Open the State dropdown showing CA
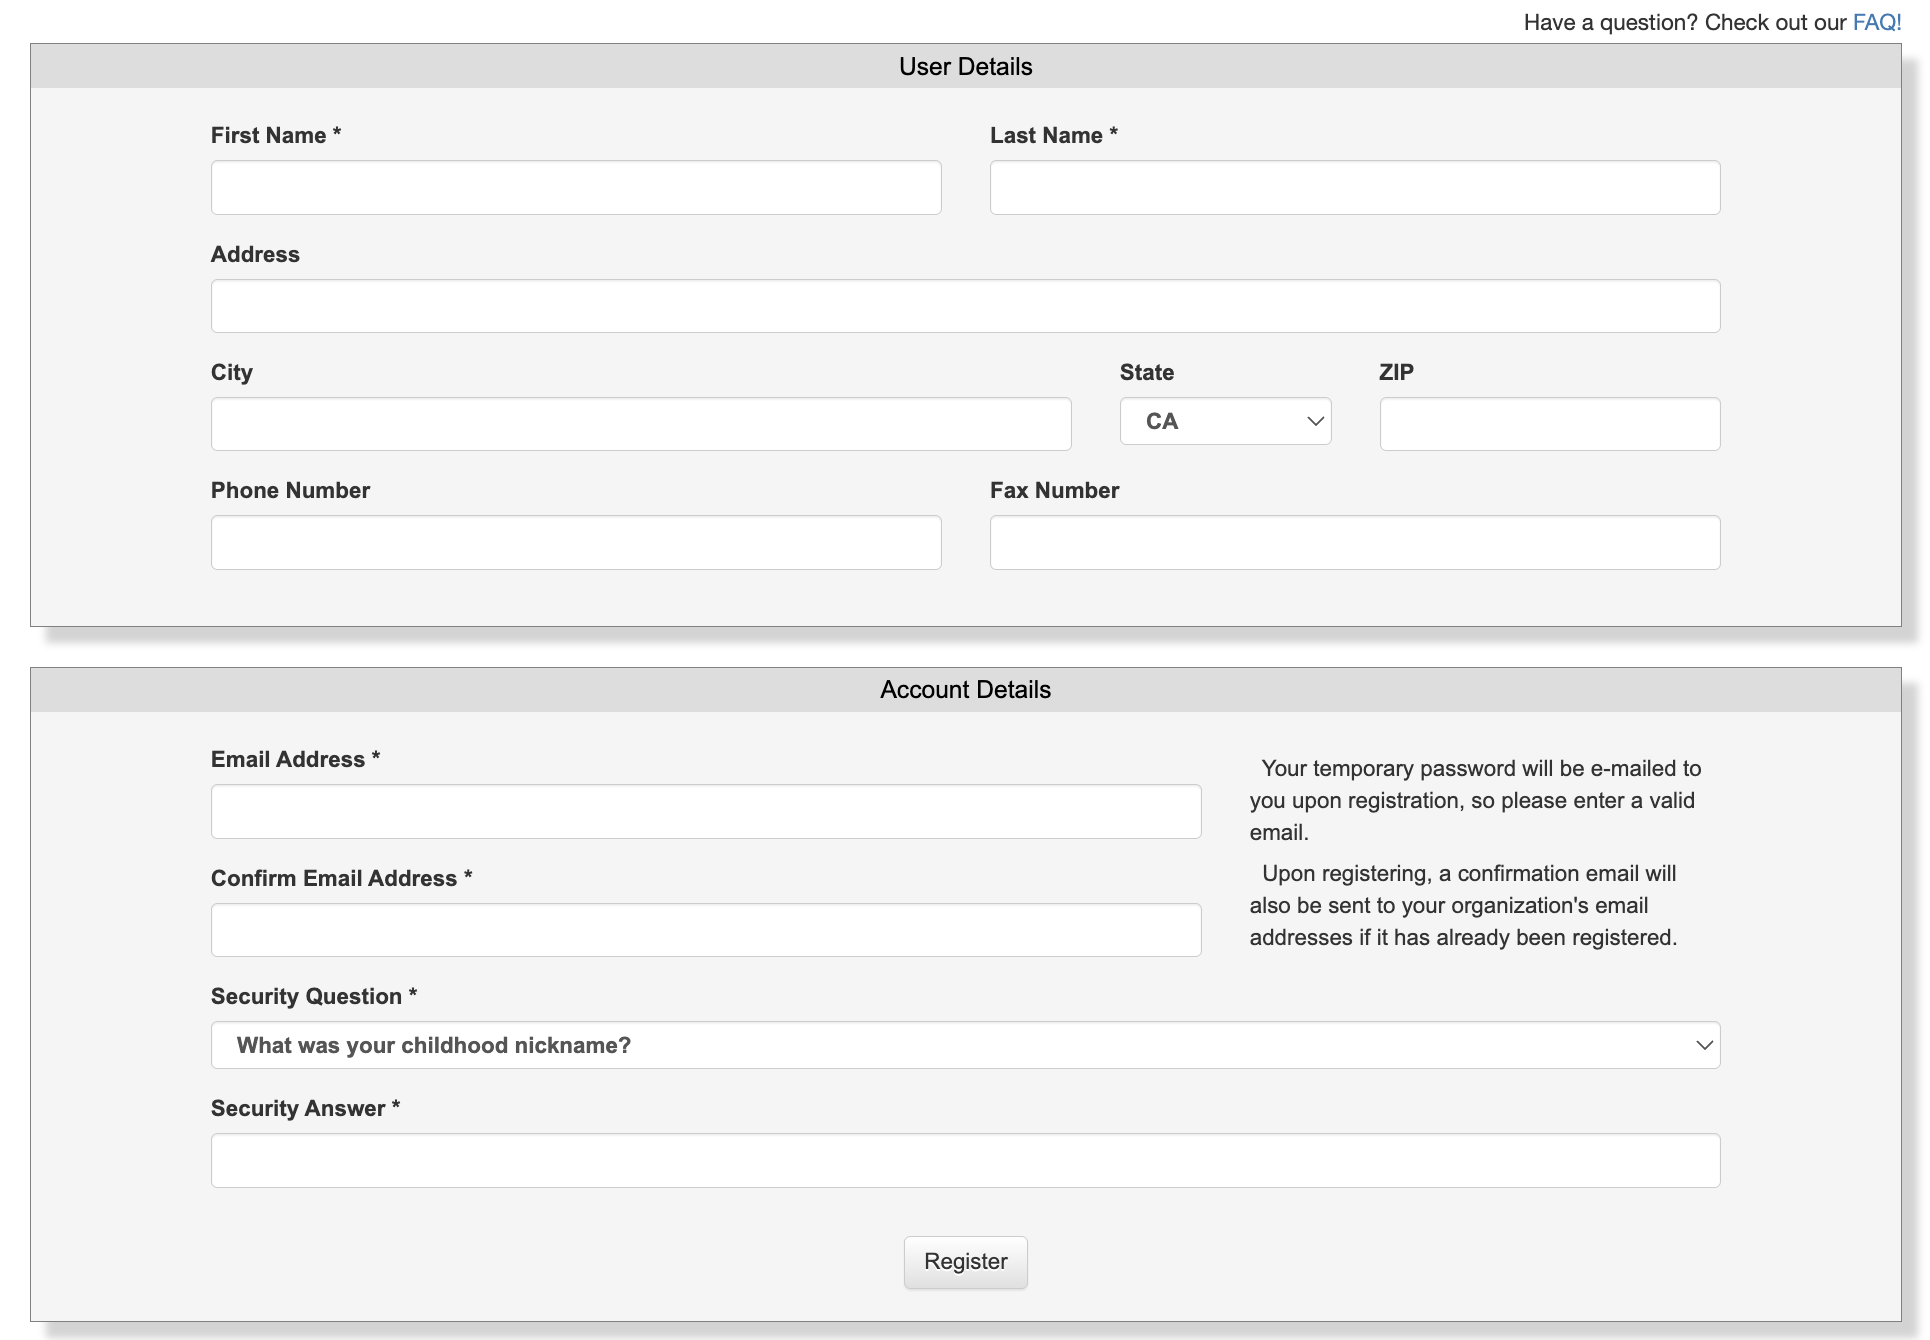Screen dimensions: 1930x1340 pos(1224,421)
